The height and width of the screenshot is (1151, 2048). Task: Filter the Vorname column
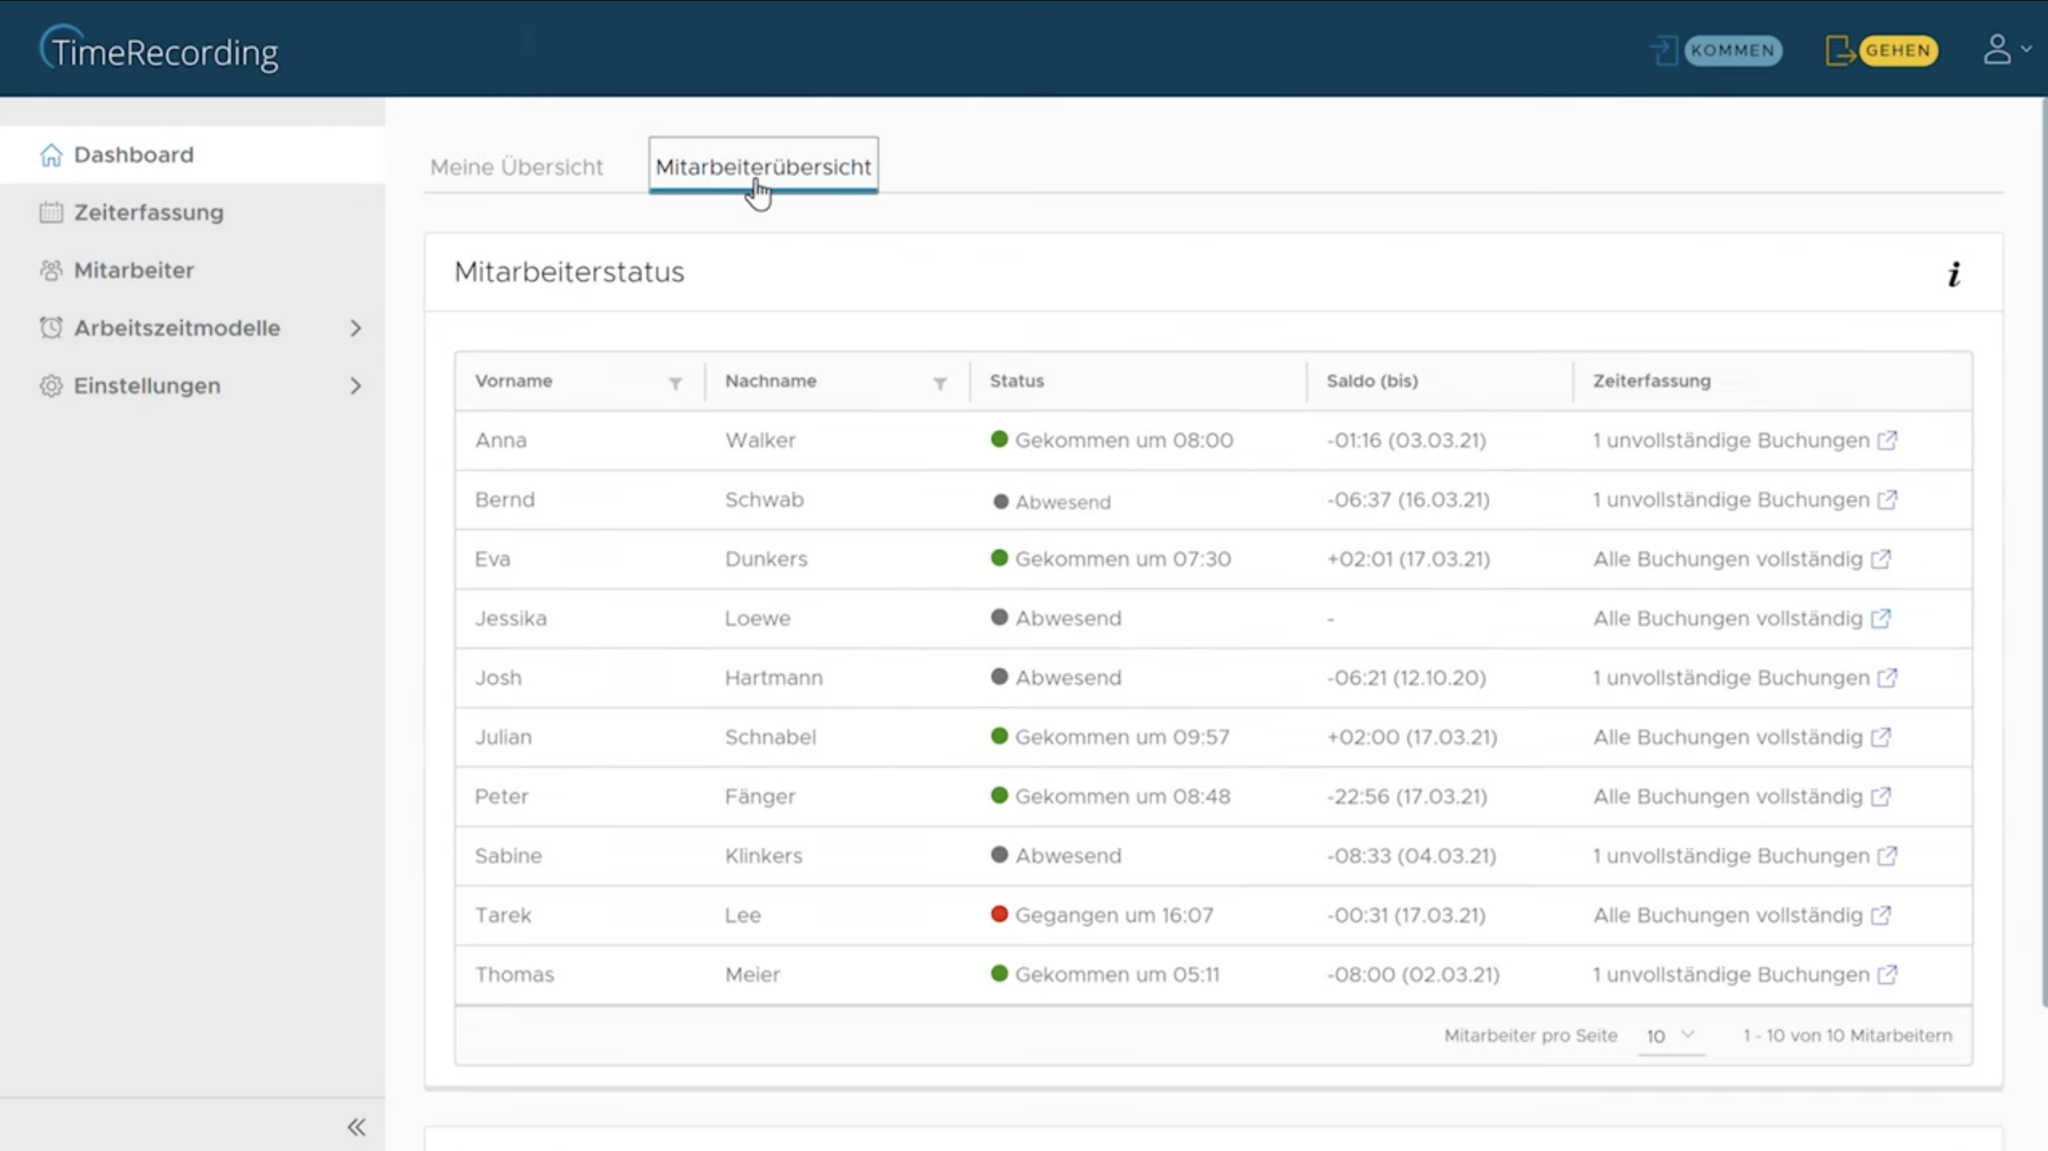(x=675, y=383)
